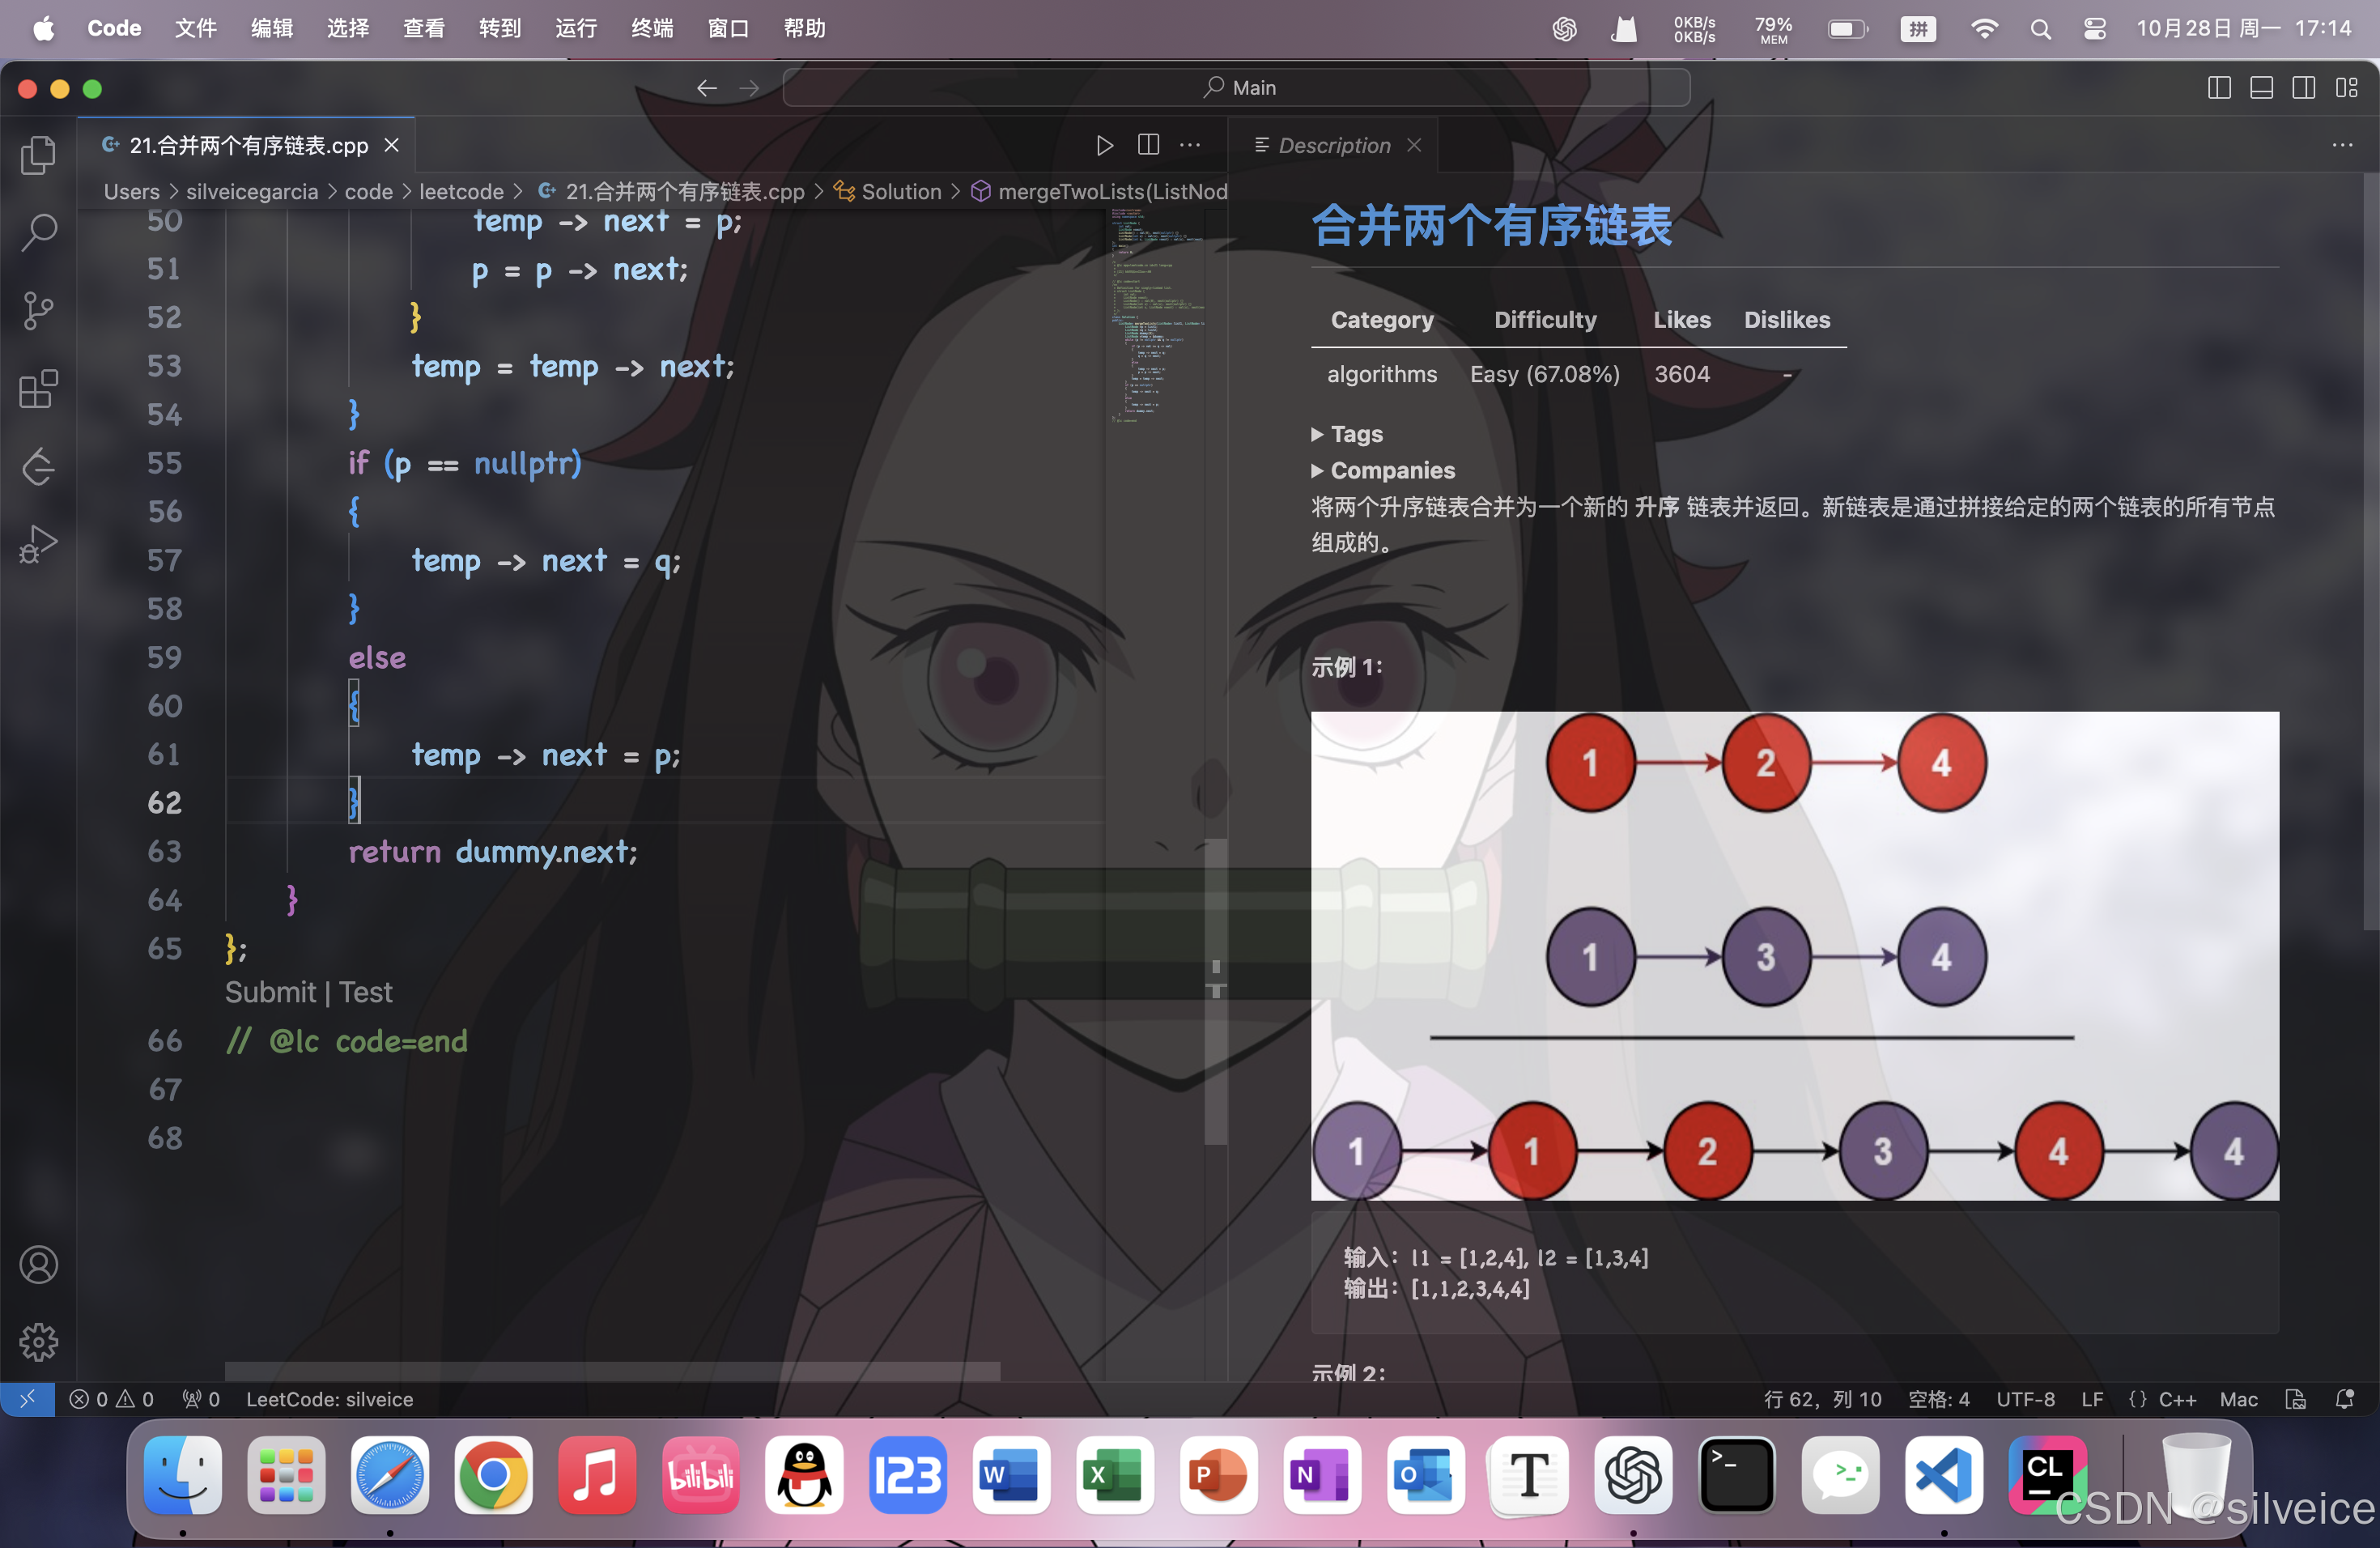Open notifications bell in status bar
This screenshot has width=2380, height=1548.
tap(2344, 1399)
